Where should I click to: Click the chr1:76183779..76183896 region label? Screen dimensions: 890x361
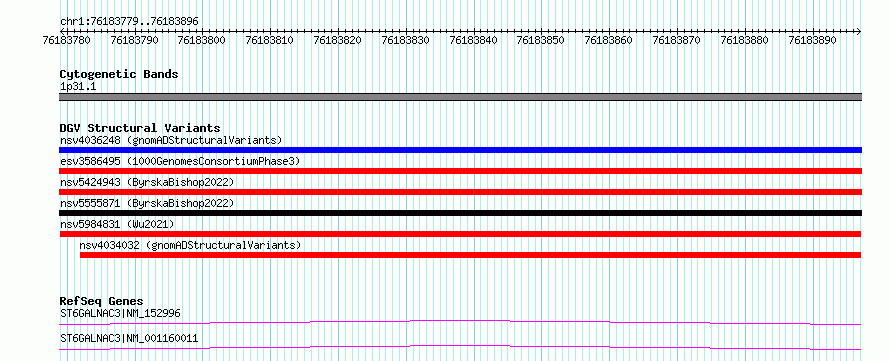[129, 21]
